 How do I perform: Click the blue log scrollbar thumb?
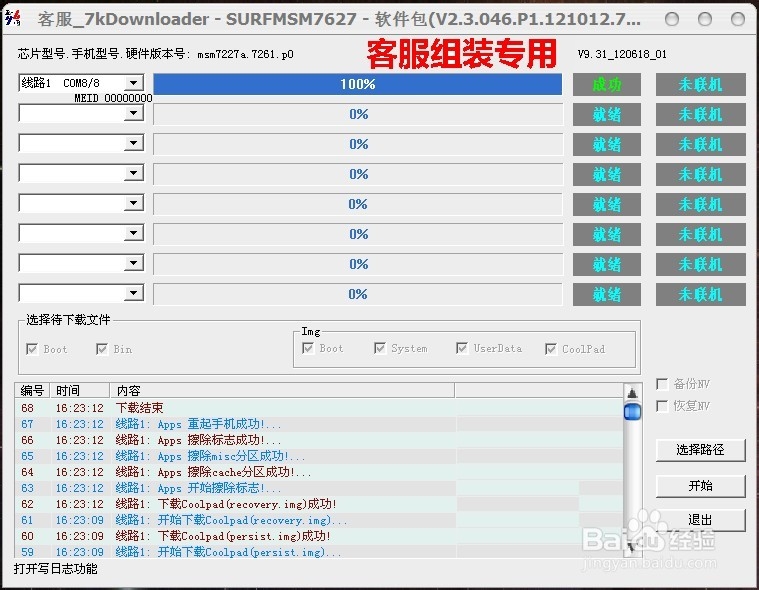coord(632,412)
